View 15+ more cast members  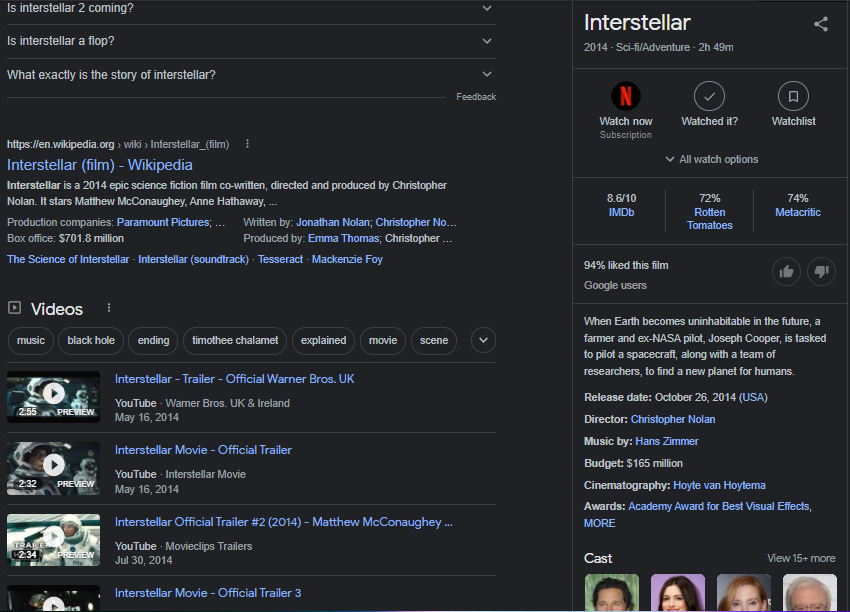801,558
